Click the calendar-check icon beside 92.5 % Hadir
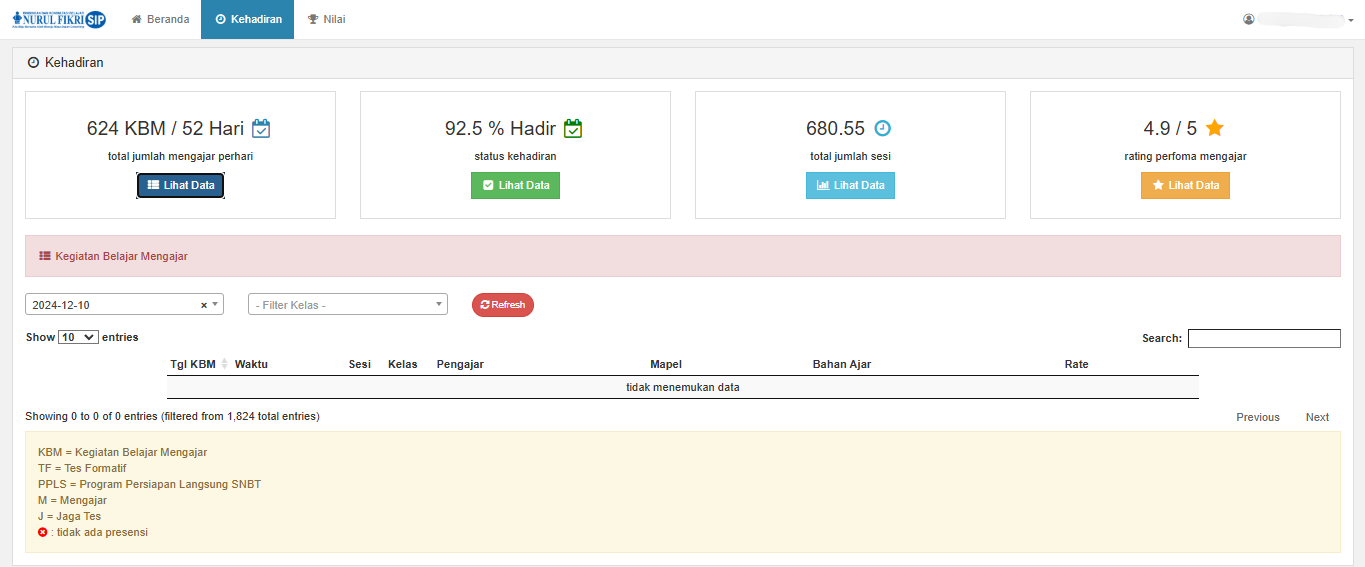This screenshot has height=567, width=1365. (x=573, y=128)
